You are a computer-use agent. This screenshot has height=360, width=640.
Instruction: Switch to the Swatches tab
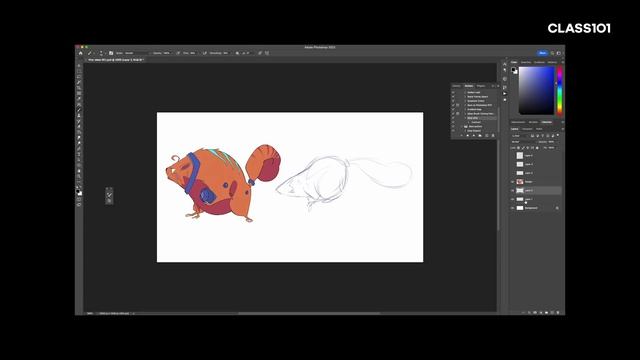[x=526, y=62]
